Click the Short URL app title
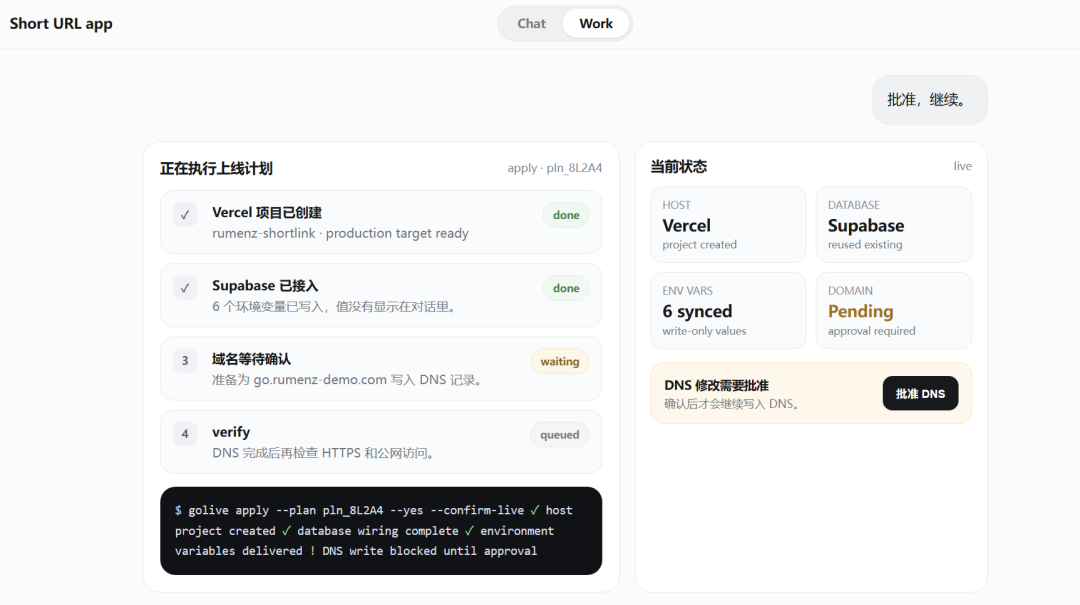The width and height of the screenshot is (1080, 605). (61, 23)
